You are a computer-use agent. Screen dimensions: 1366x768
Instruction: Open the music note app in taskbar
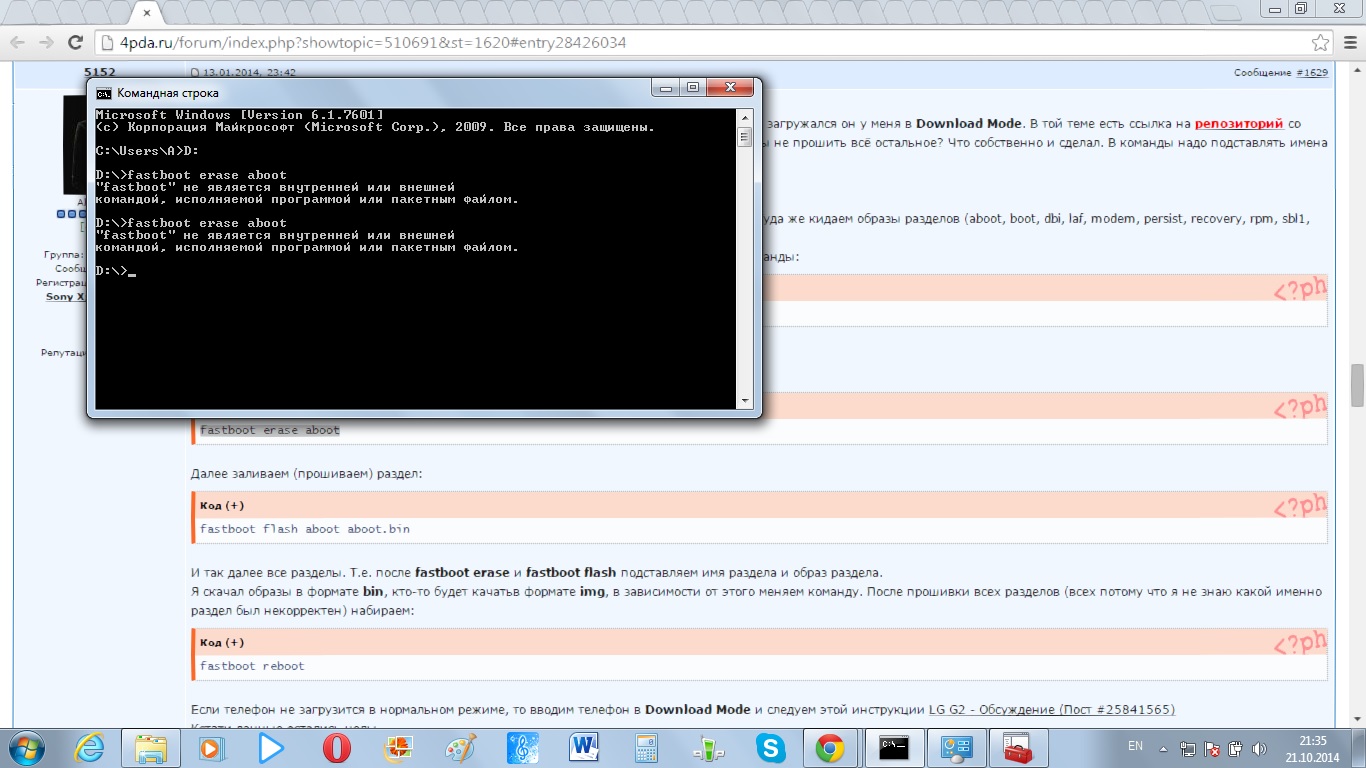521,748
